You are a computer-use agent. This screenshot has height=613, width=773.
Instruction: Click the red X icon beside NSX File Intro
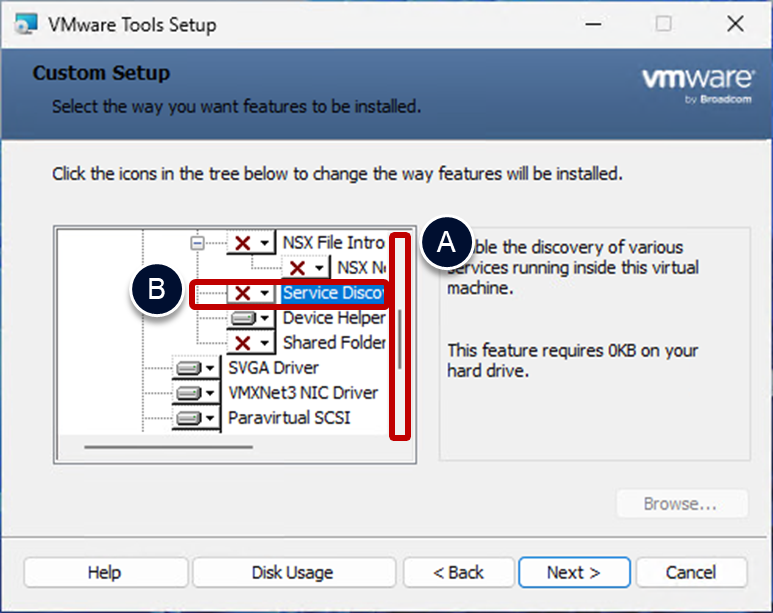click(x=242, y=243)
